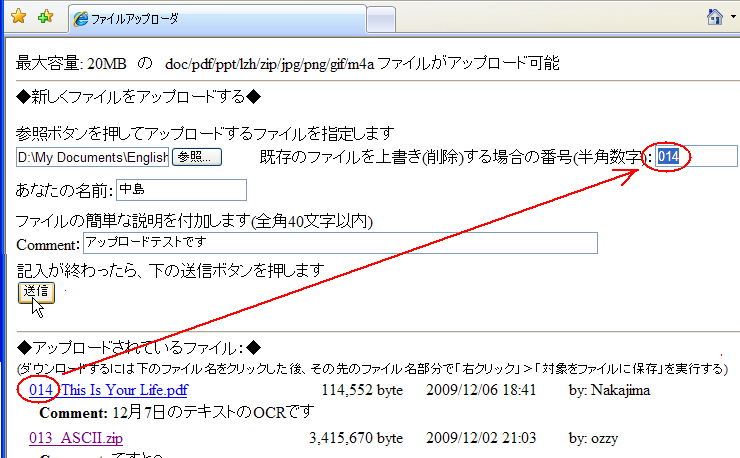Click the uploader name by: ozzy

coord(594,438)
